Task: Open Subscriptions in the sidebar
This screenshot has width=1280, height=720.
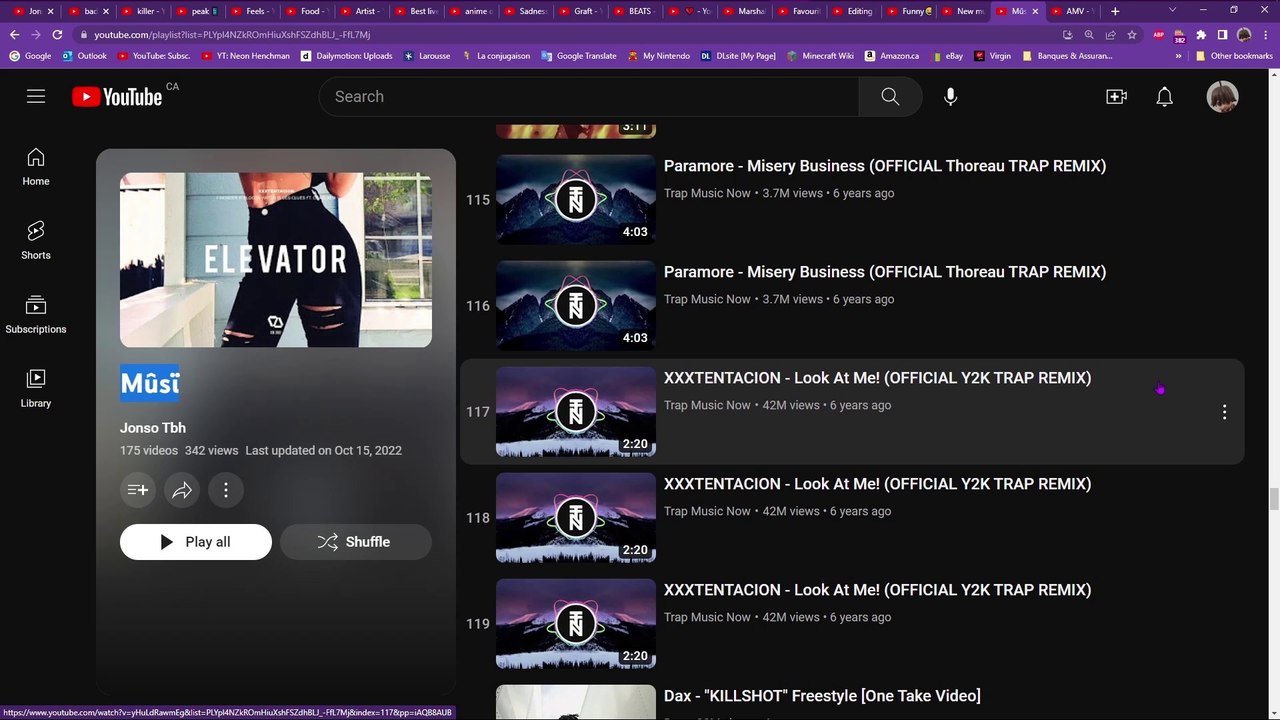Action: tap(36, 315)
